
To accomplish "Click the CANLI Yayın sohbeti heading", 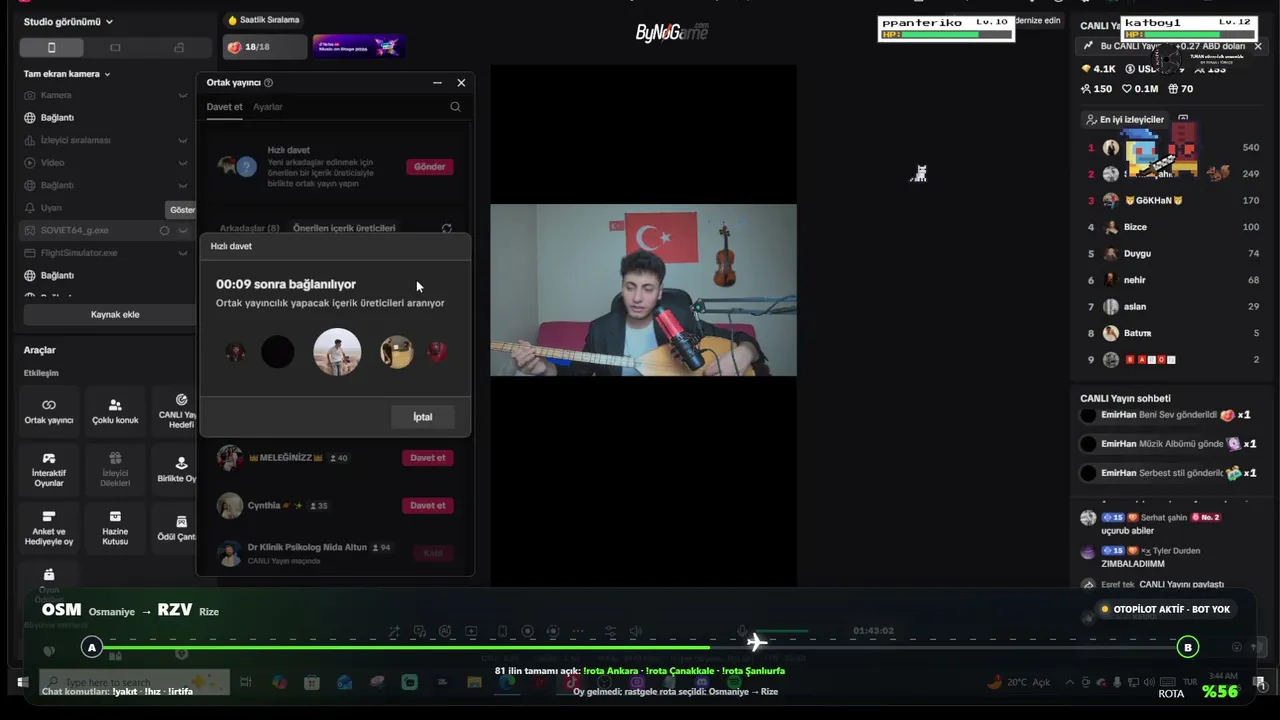I will click(x=1125, y=398).
